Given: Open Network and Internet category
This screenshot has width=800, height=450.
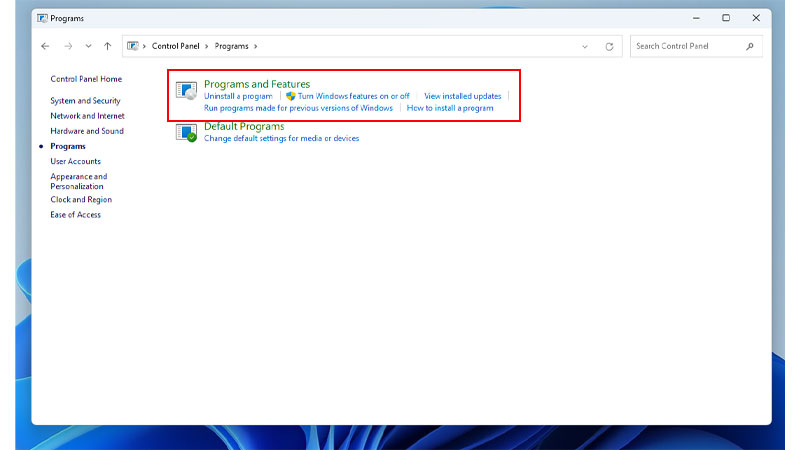Looking at the screenshot, I should [87, 116].
